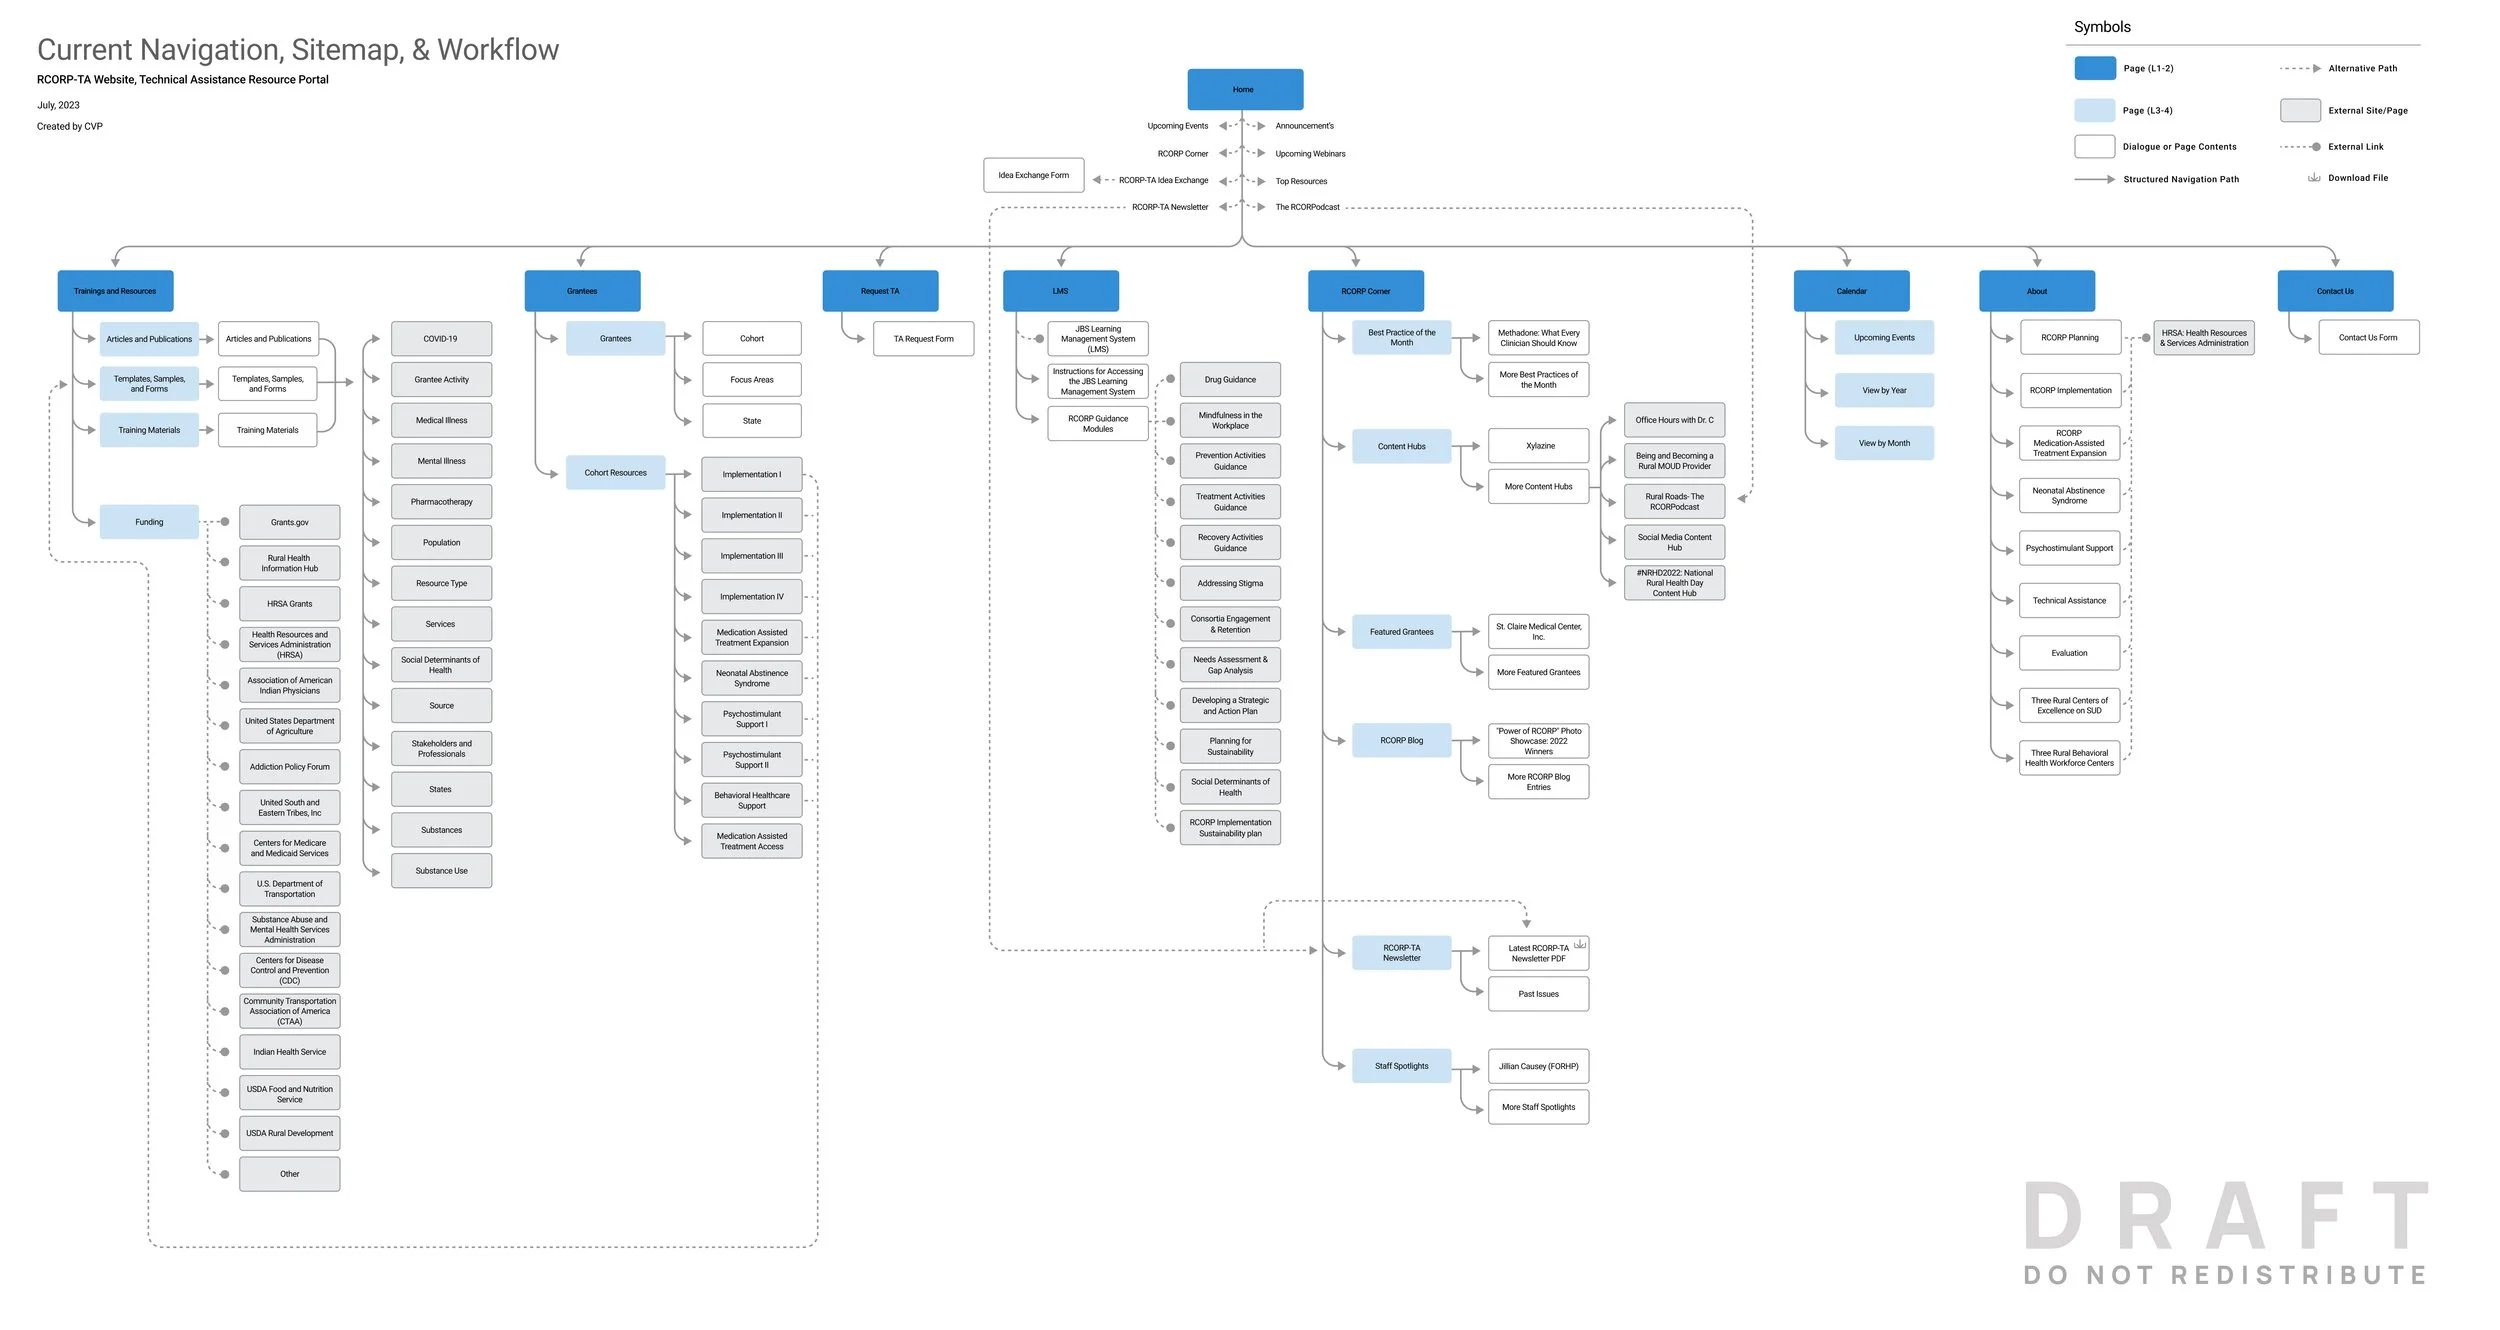
Task: Select the RCORP Corner main node
Action: click(1365, 291)
